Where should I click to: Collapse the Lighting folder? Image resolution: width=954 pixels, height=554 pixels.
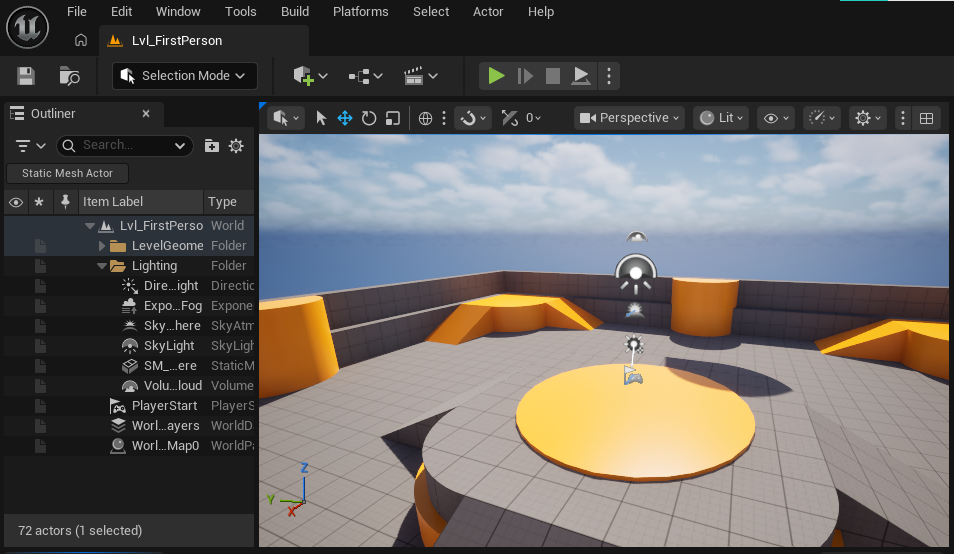click(x=102, y=266)
